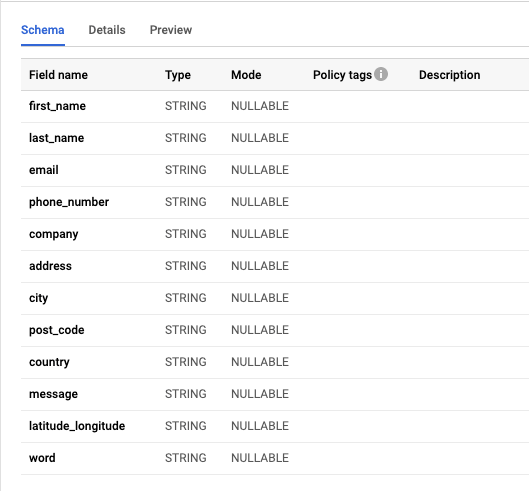Click the Field name column header

(x=58, y=75)
